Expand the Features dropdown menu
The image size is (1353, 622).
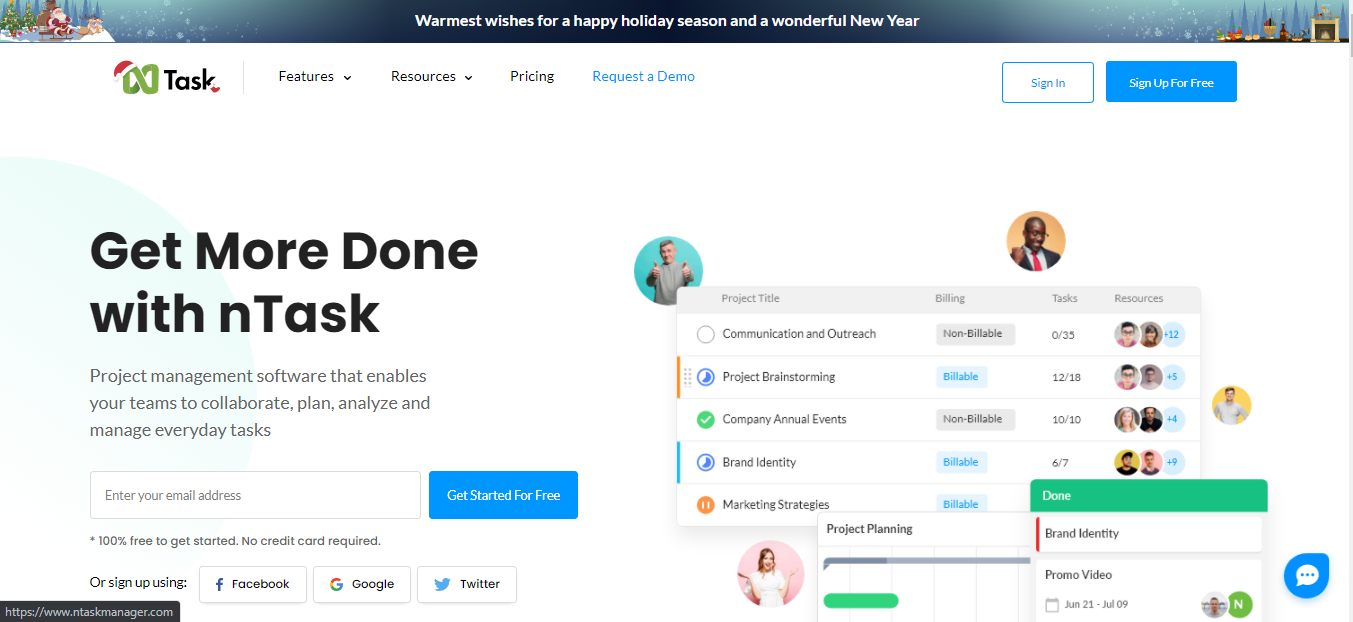pyautogui.click(x=315, y=76)
